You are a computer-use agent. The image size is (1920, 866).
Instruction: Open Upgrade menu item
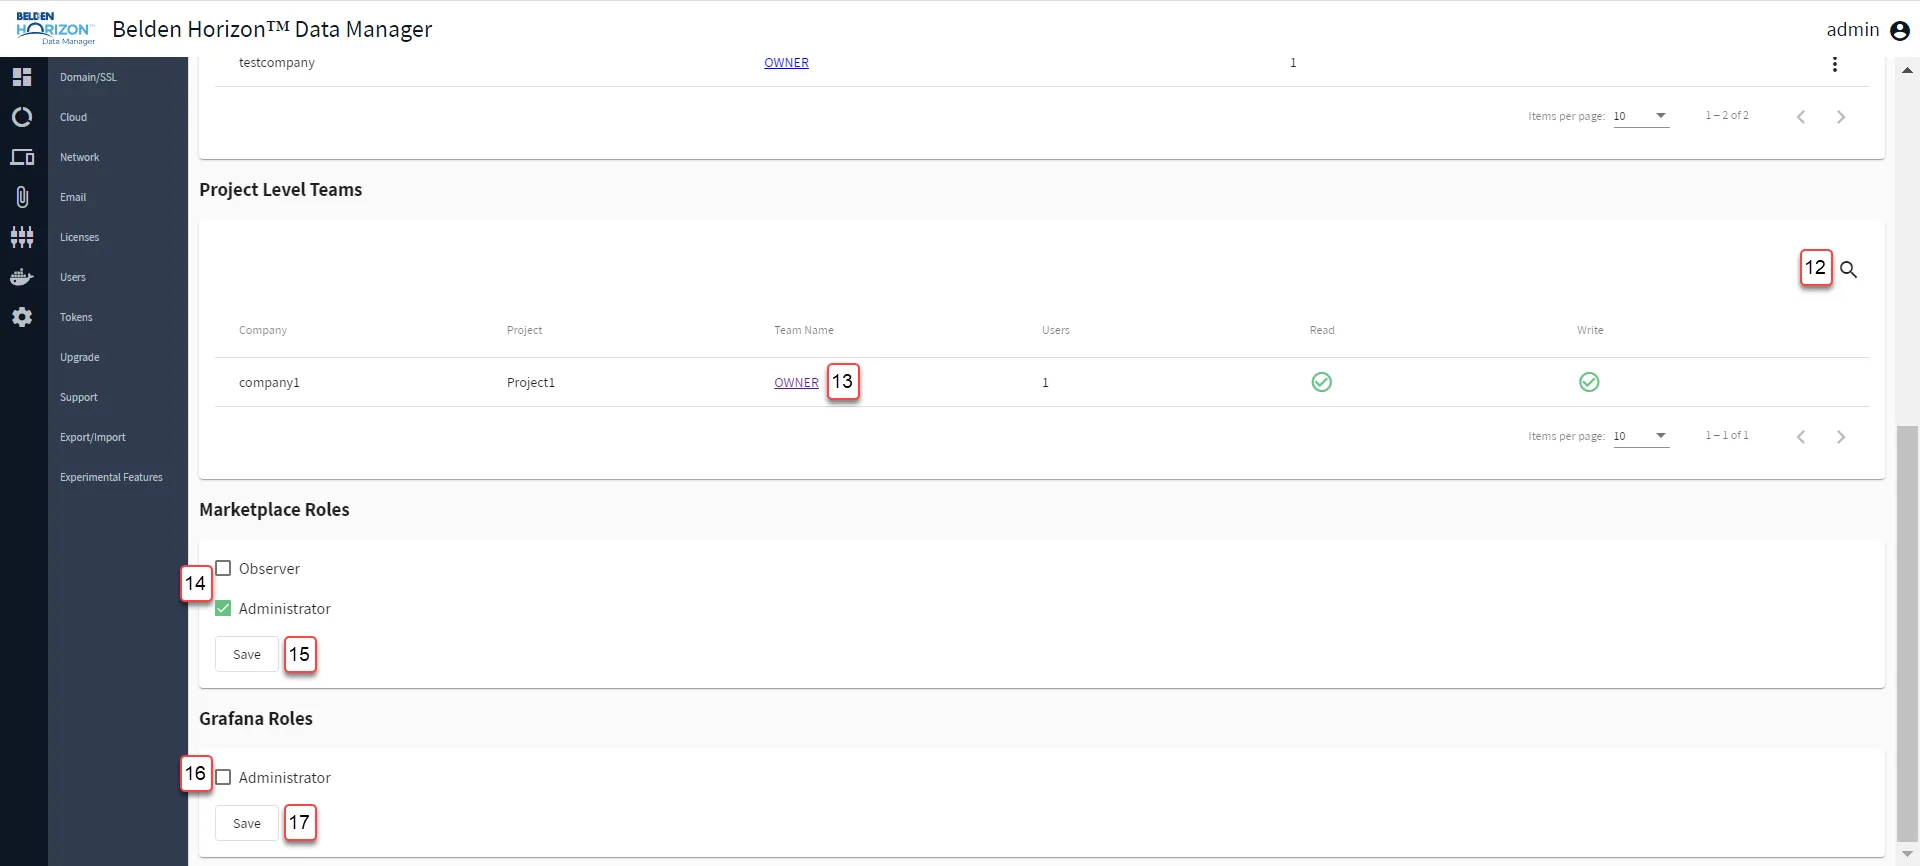(x=79, y=357)
